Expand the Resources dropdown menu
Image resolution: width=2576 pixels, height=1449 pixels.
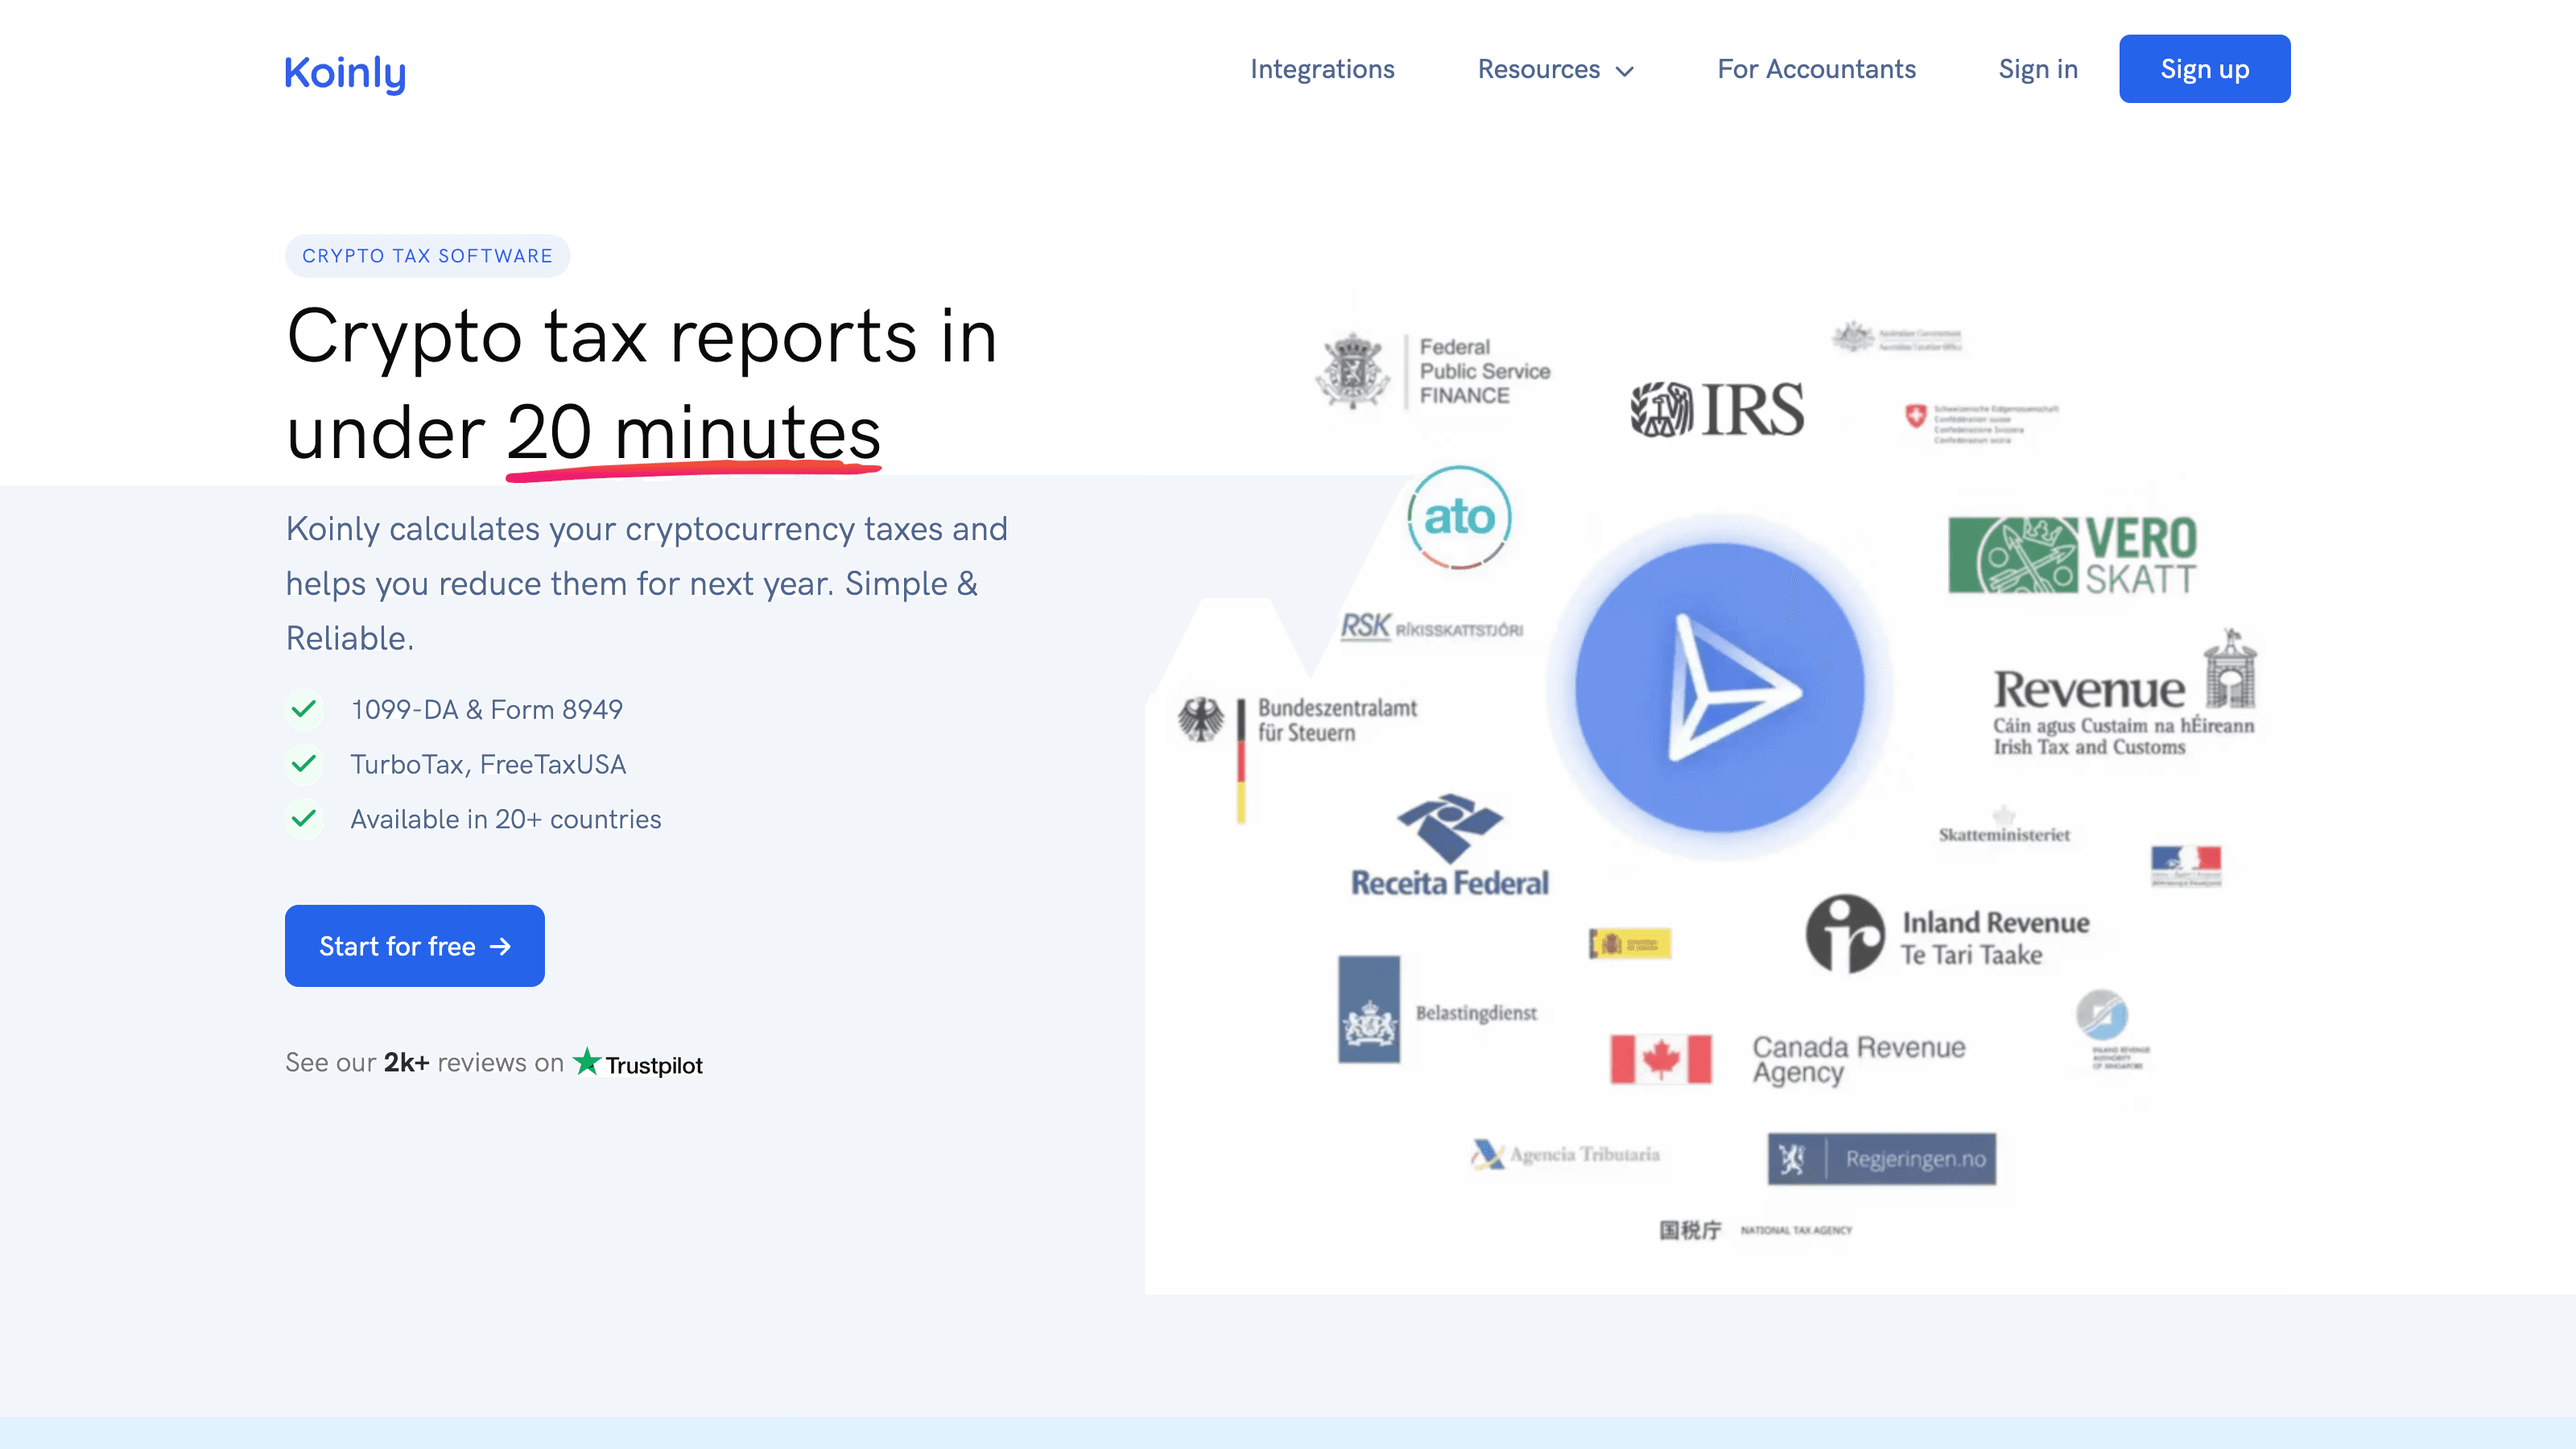click(1555, 69)
